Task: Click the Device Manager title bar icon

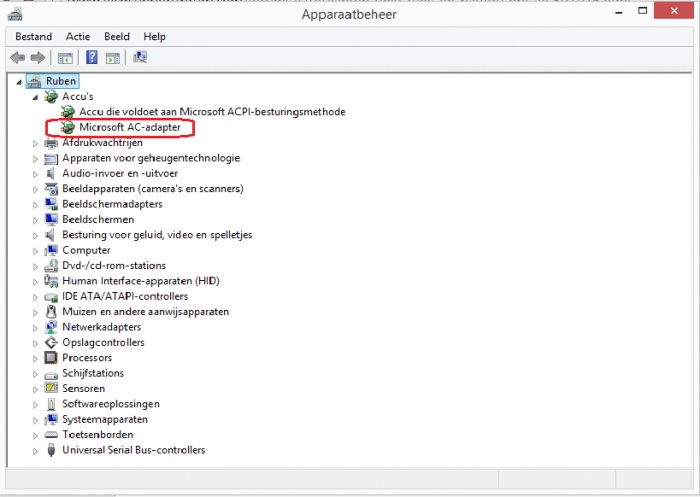Action: [15, 14]
